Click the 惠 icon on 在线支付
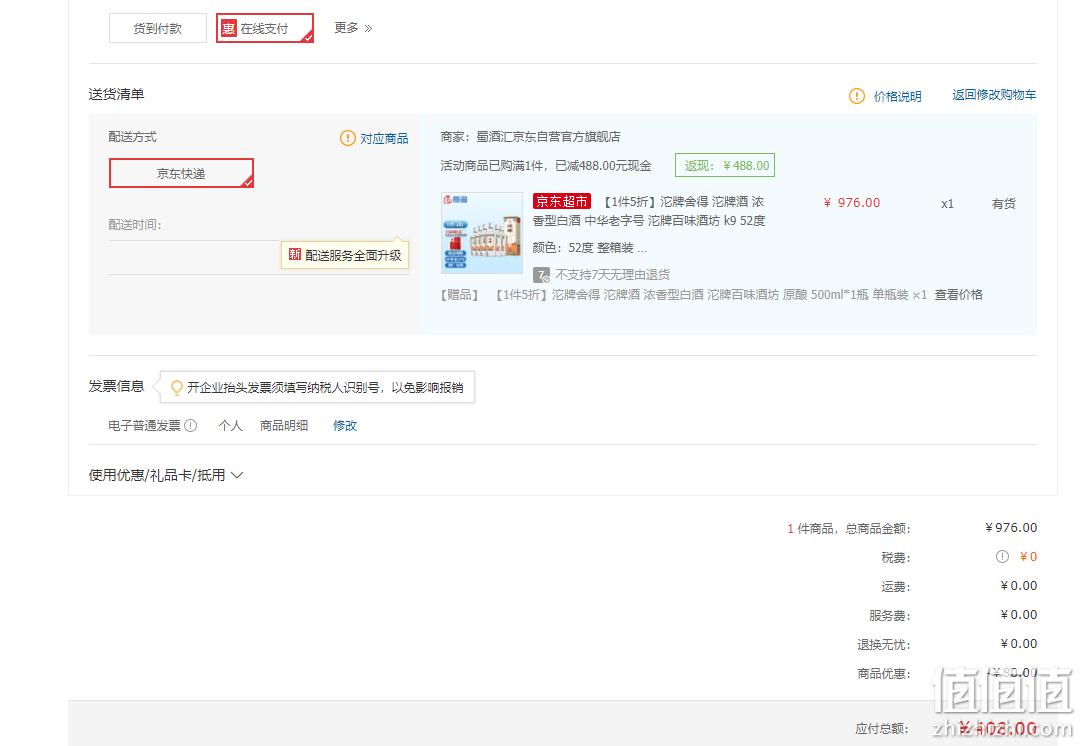Image resolution: width=1082 pixels, height=746 pixels. (x=228, y=28)
